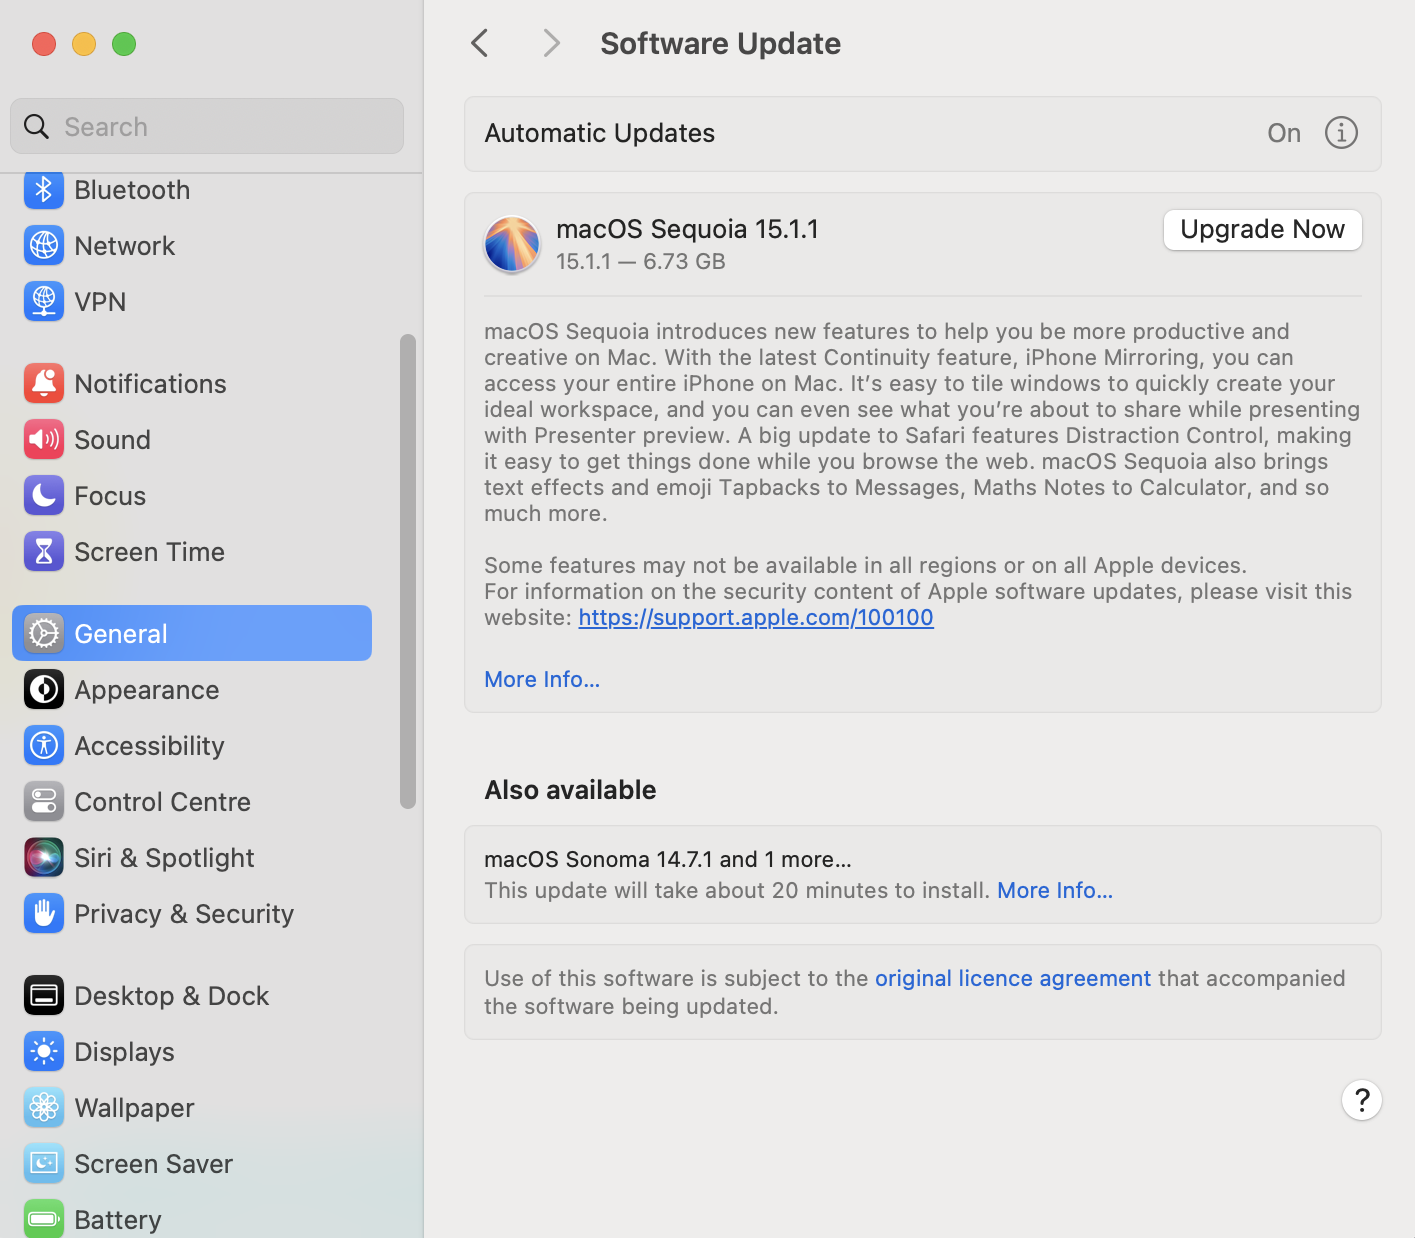Select the 'Appearance' sidebar label

click(x=146, y=690)
